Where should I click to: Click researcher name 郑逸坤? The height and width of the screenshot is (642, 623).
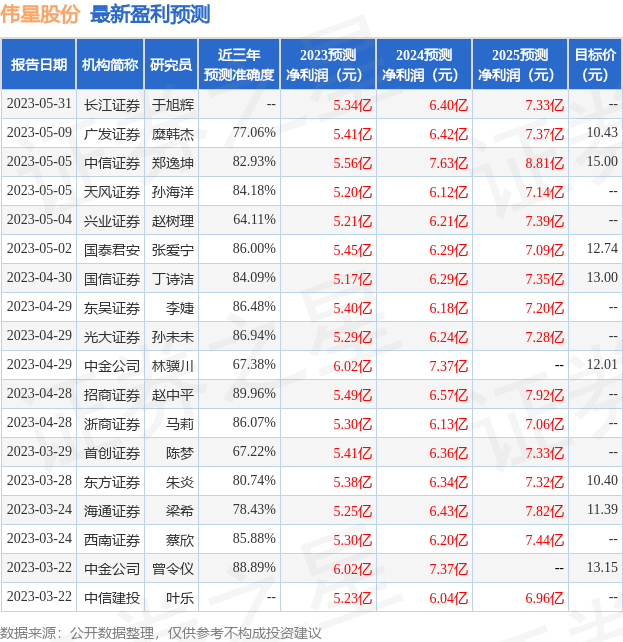(172, 163)
